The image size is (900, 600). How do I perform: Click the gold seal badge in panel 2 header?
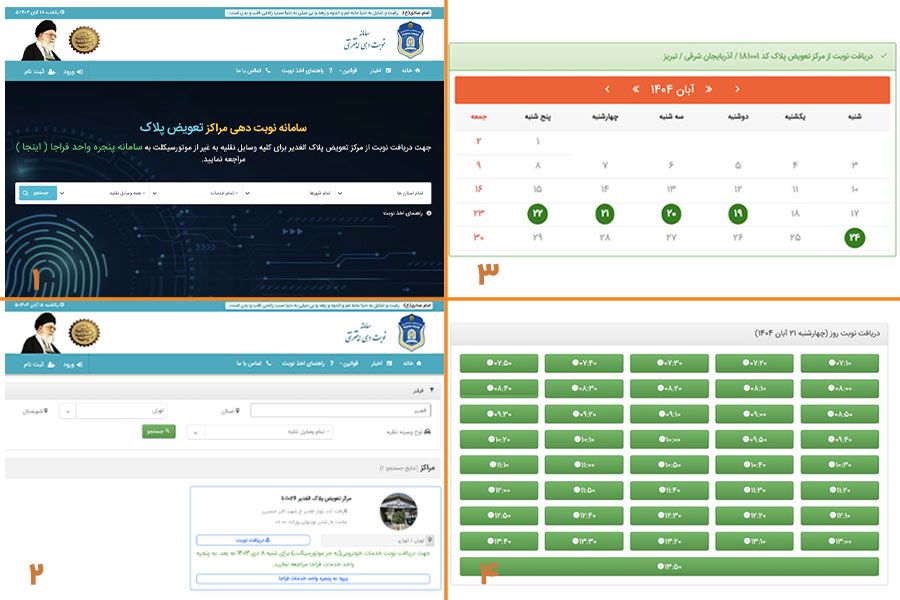(84, 332)
